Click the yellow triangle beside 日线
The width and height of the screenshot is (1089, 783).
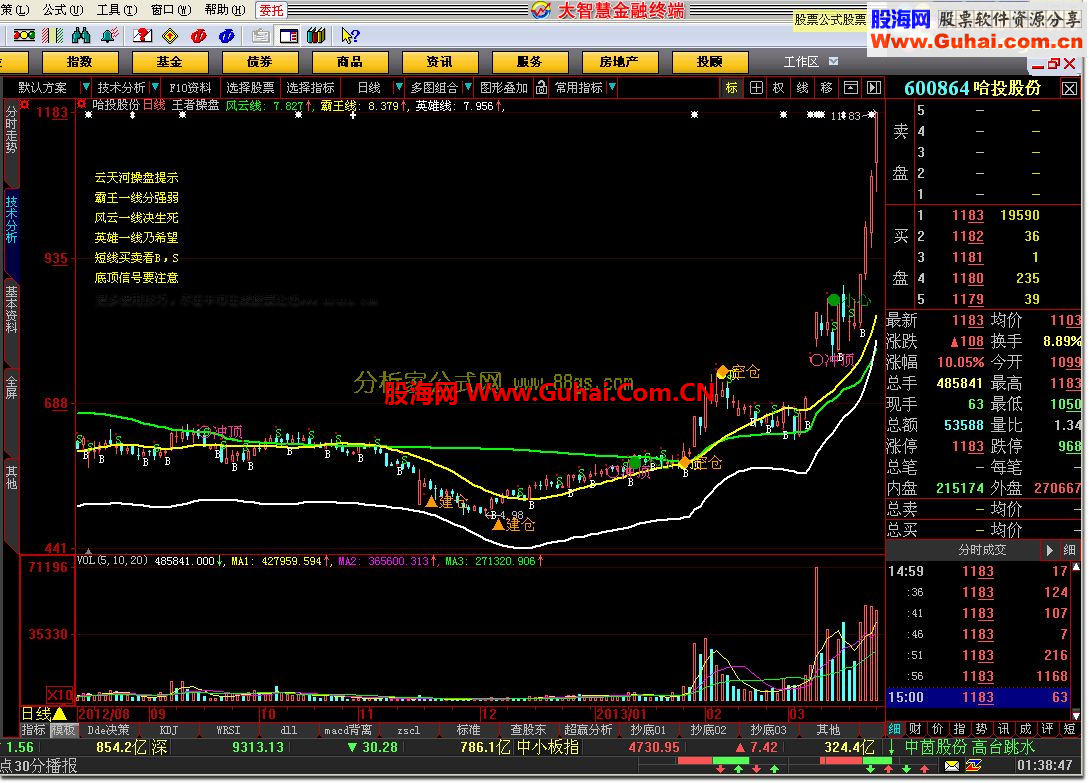pos(60,714)
